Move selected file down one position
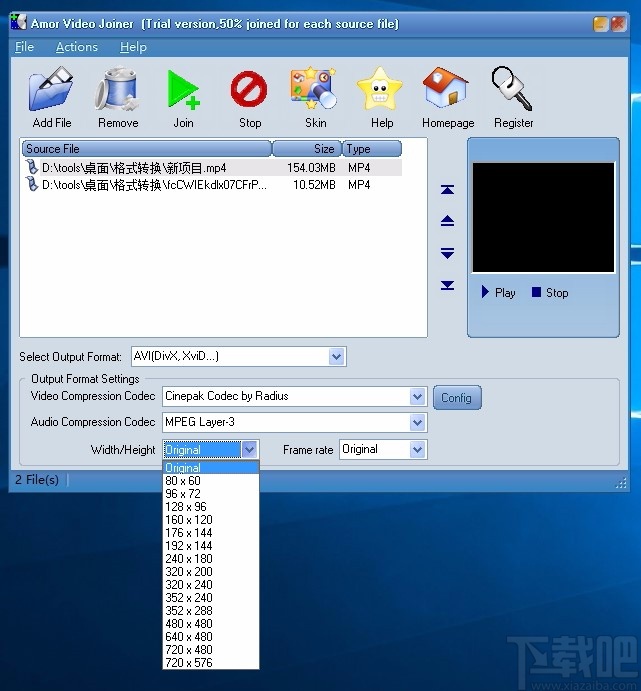 (x=448, y=253)
